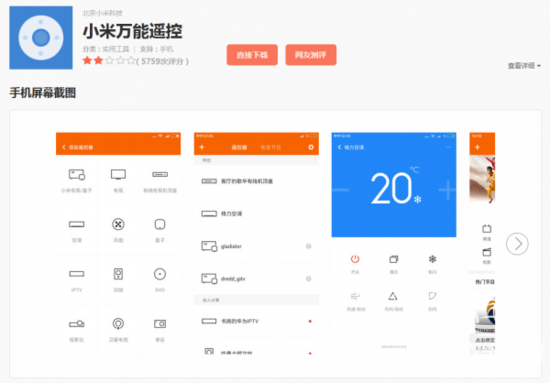Select the DVD disc icon

(160, 274)
